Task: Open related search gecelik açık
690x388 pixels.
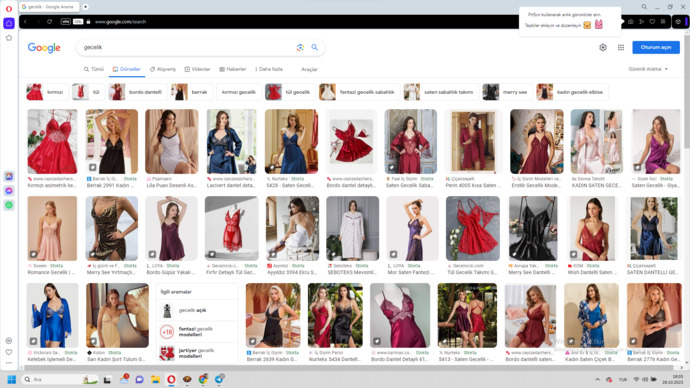Action: 197,311
